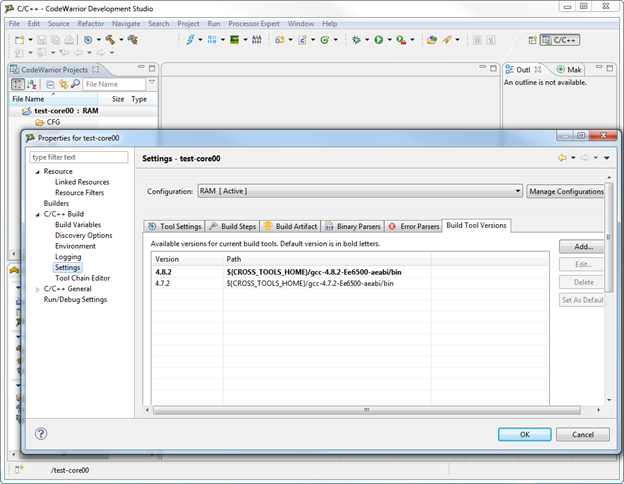Click the pencil wand toolbar icon

pyautogui.click(x=447, y=40)
